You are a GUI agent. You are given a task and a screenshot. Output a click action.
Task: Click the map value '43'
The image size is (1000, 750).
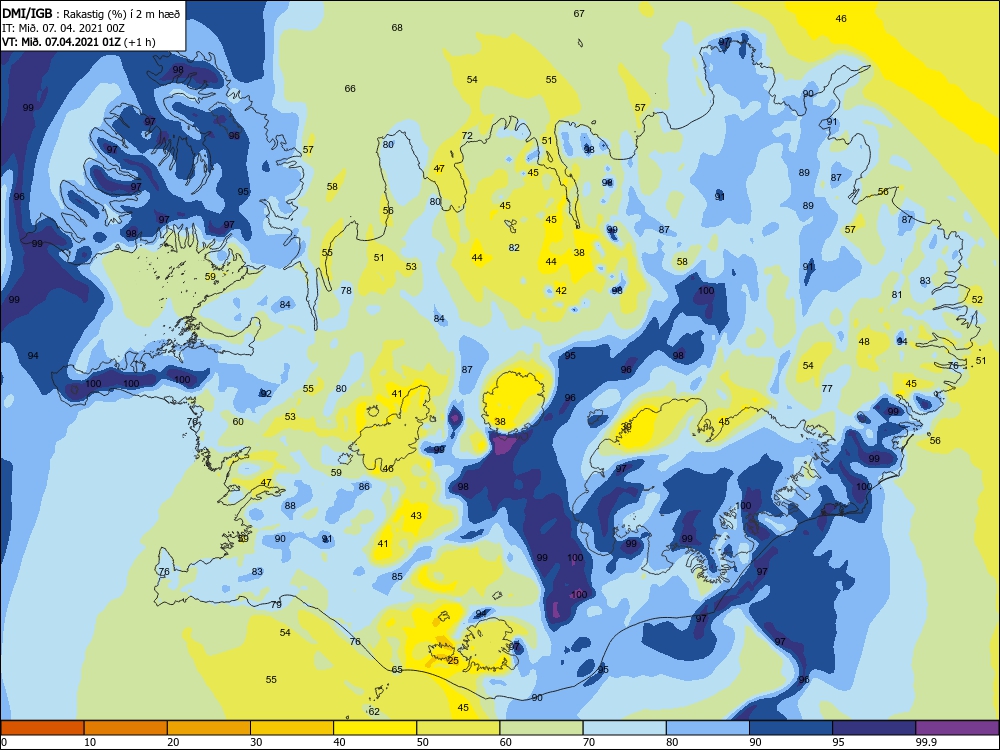(x=416, y=515)
